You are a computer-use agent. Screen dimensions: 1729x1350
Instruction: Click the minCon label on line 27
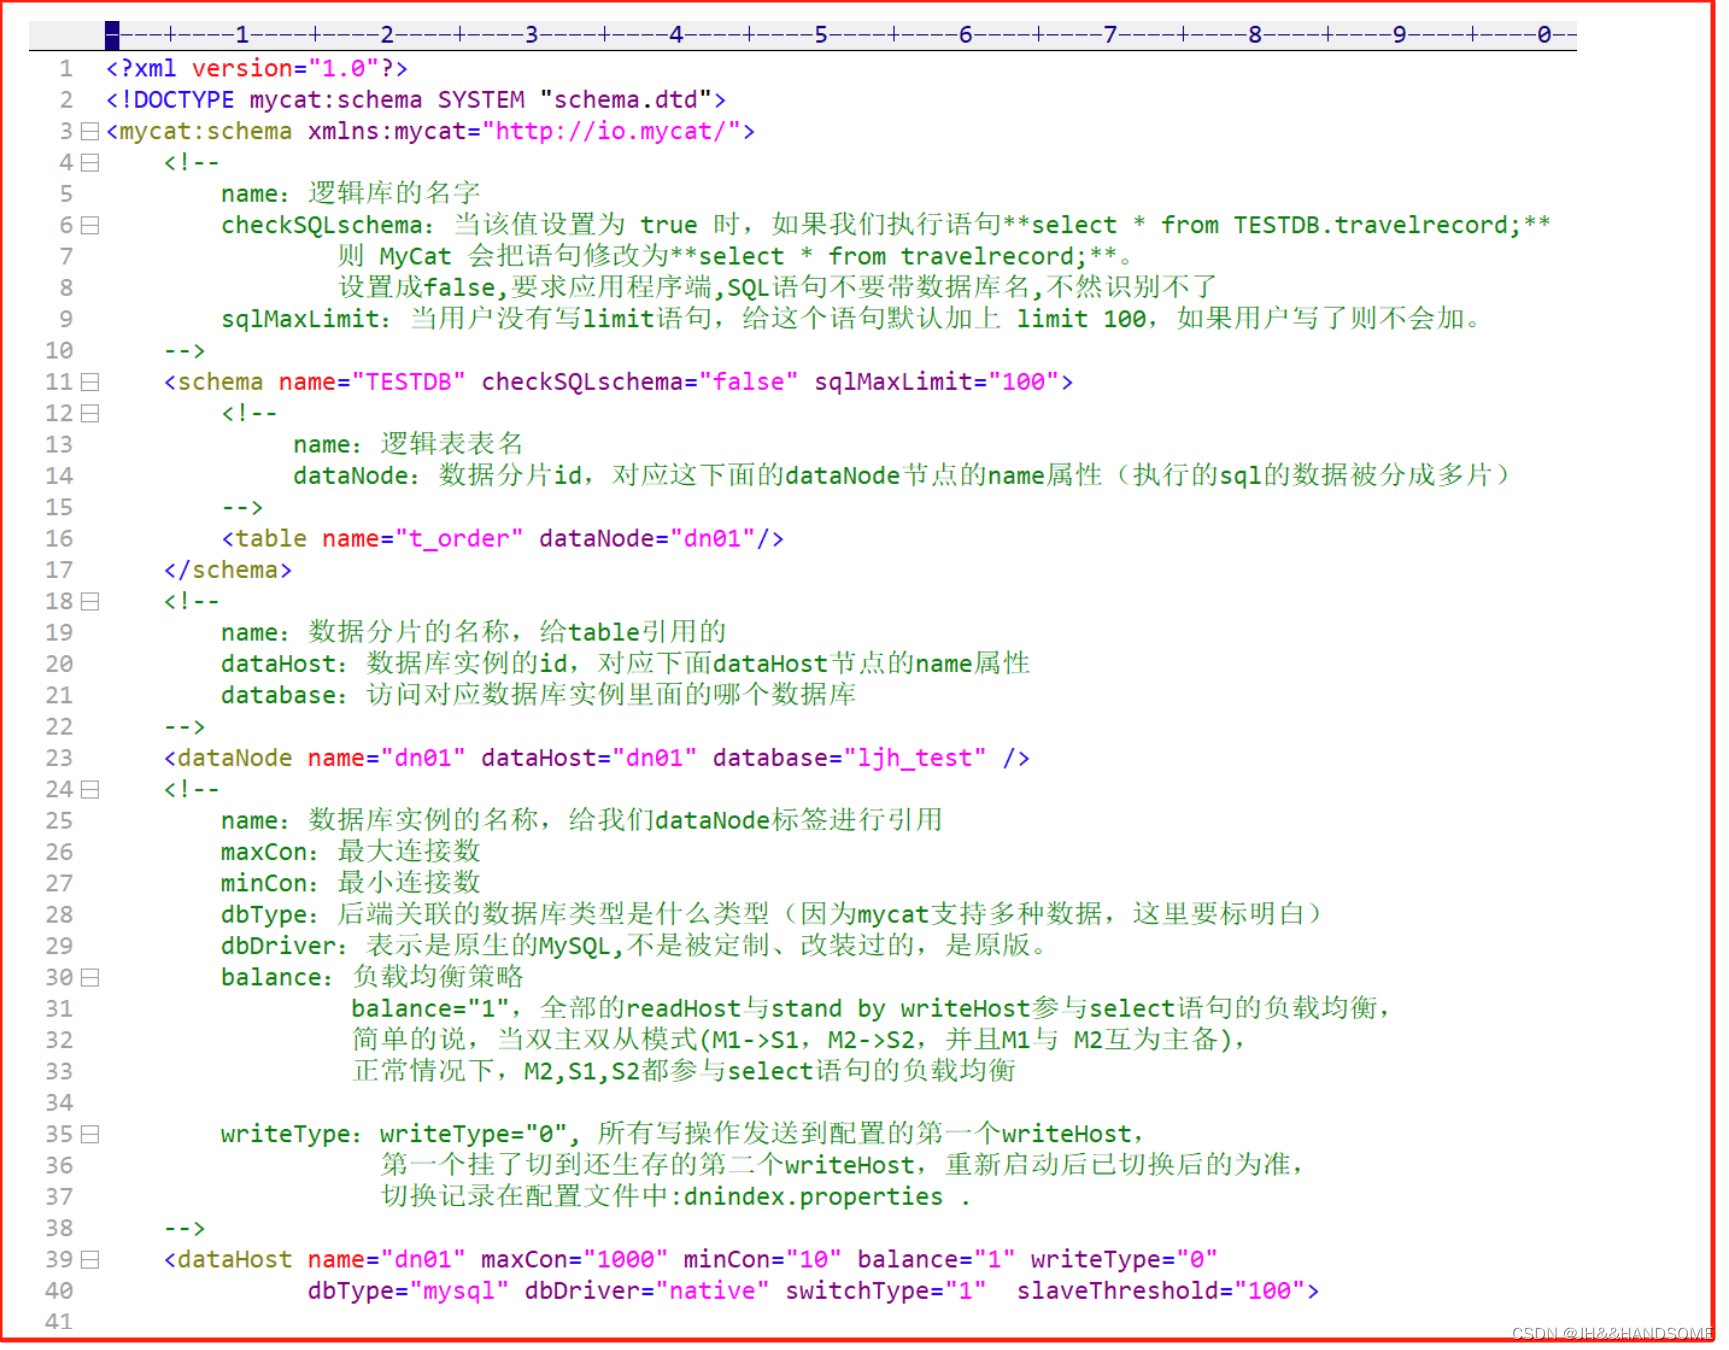tap(264, 883)
